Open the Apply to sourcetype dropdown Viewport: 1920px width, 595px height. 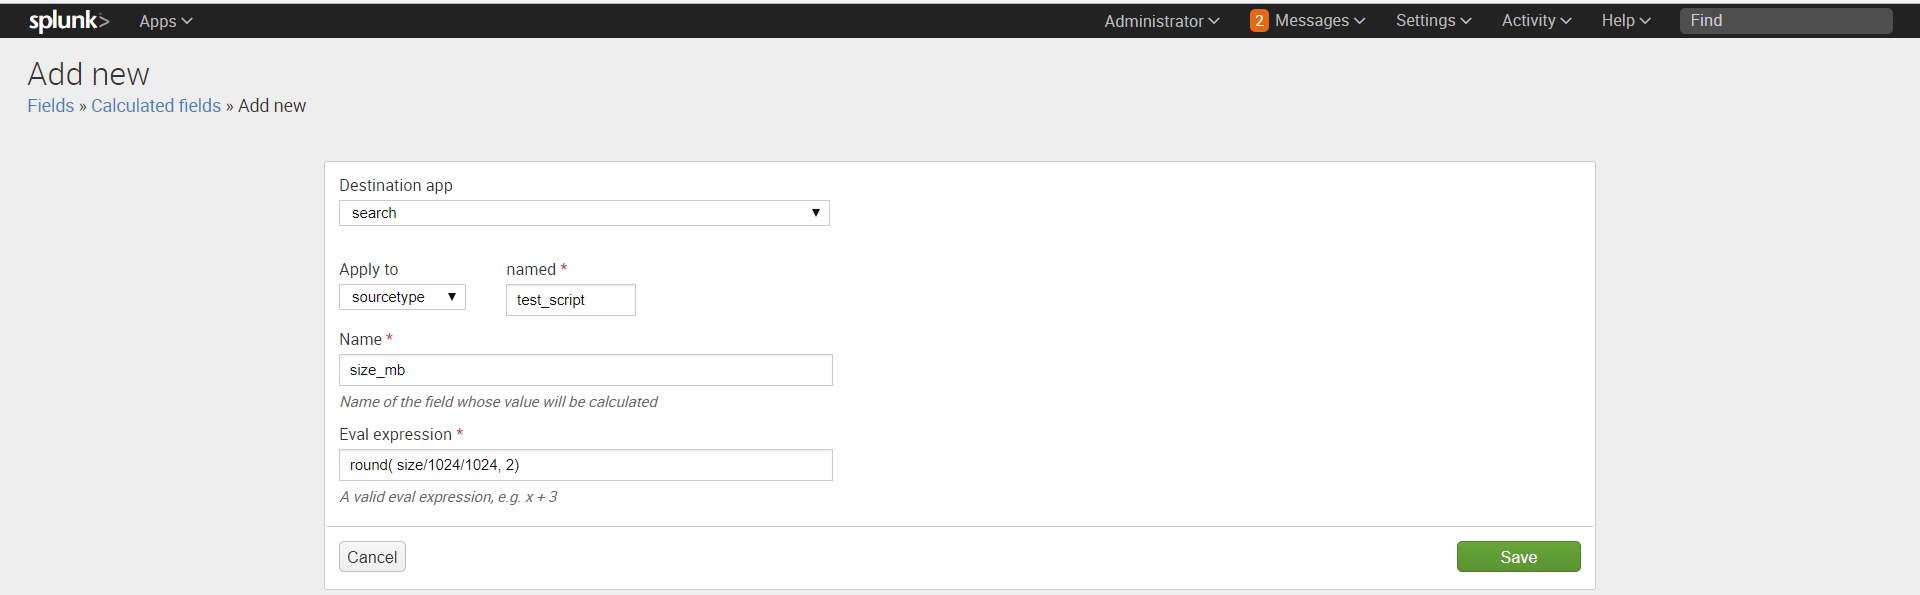[401, 297]
